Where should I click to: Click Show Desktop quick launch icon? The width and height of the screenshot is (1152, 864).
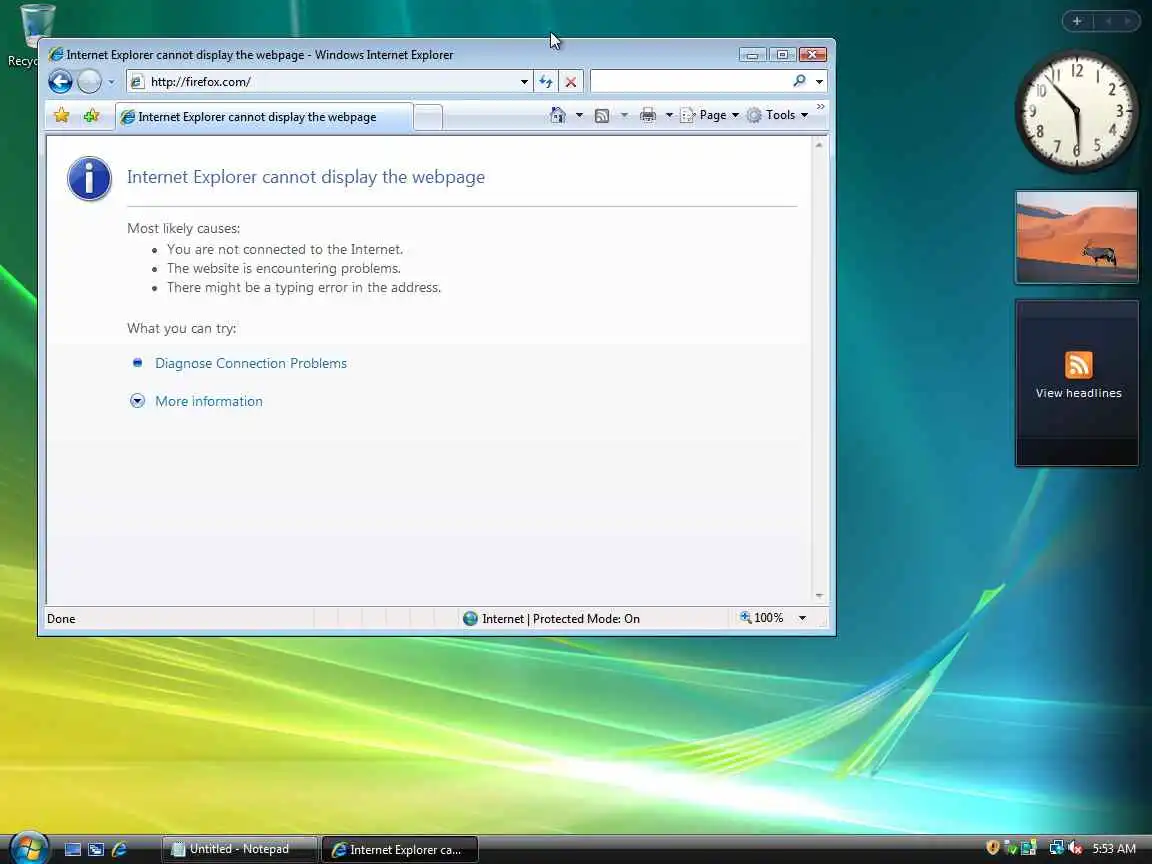73,849
